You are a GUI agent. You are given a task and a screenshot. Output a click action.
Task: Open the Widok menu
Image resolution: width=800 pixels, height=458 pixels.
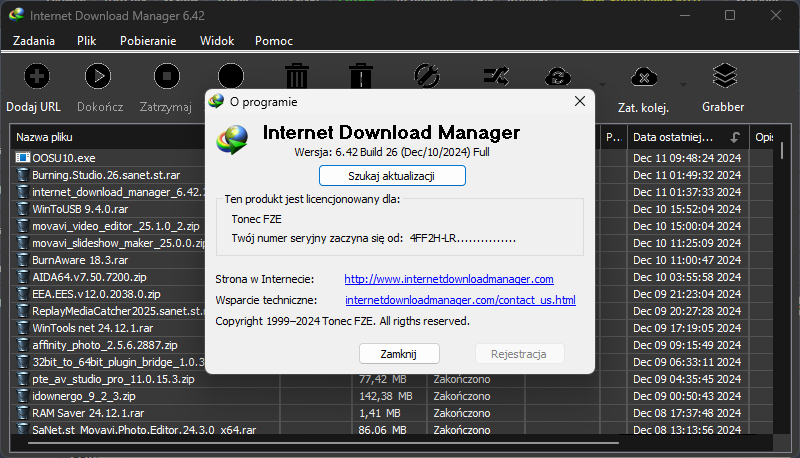coord(217,41)
